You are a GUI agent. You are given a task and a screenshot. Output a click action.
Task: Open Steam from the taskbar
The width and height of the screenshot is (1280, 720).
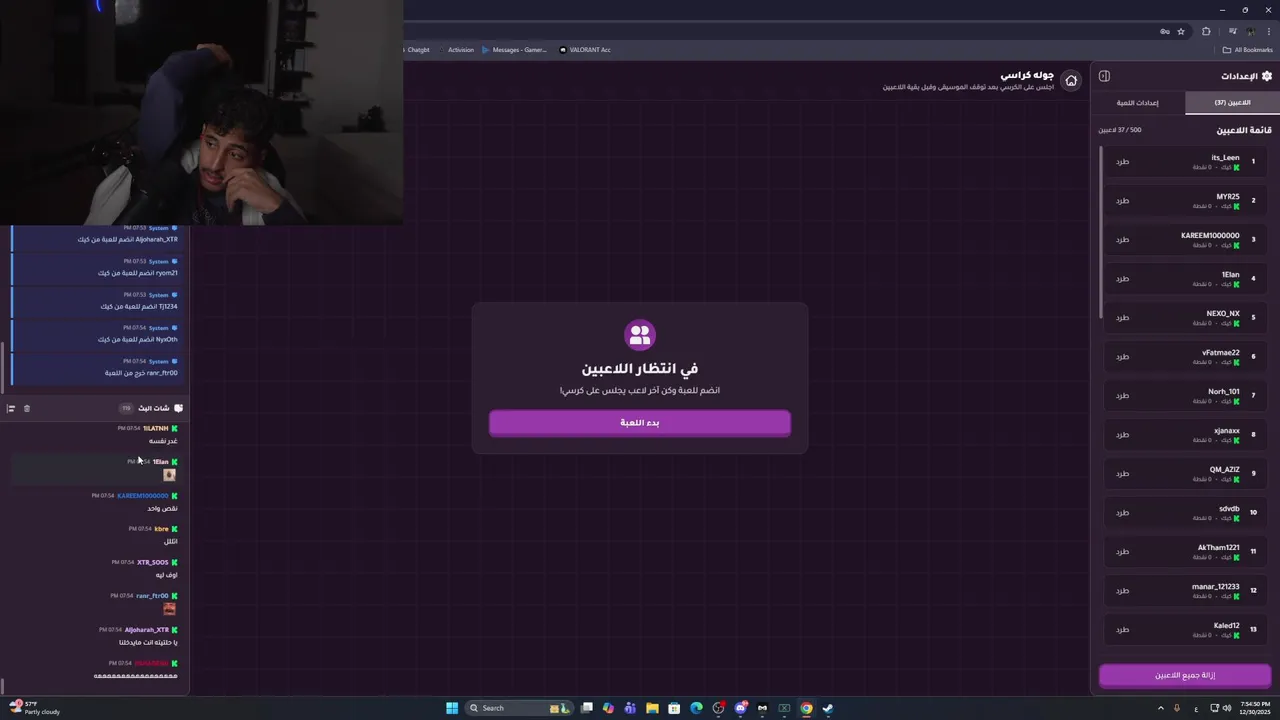828,708
